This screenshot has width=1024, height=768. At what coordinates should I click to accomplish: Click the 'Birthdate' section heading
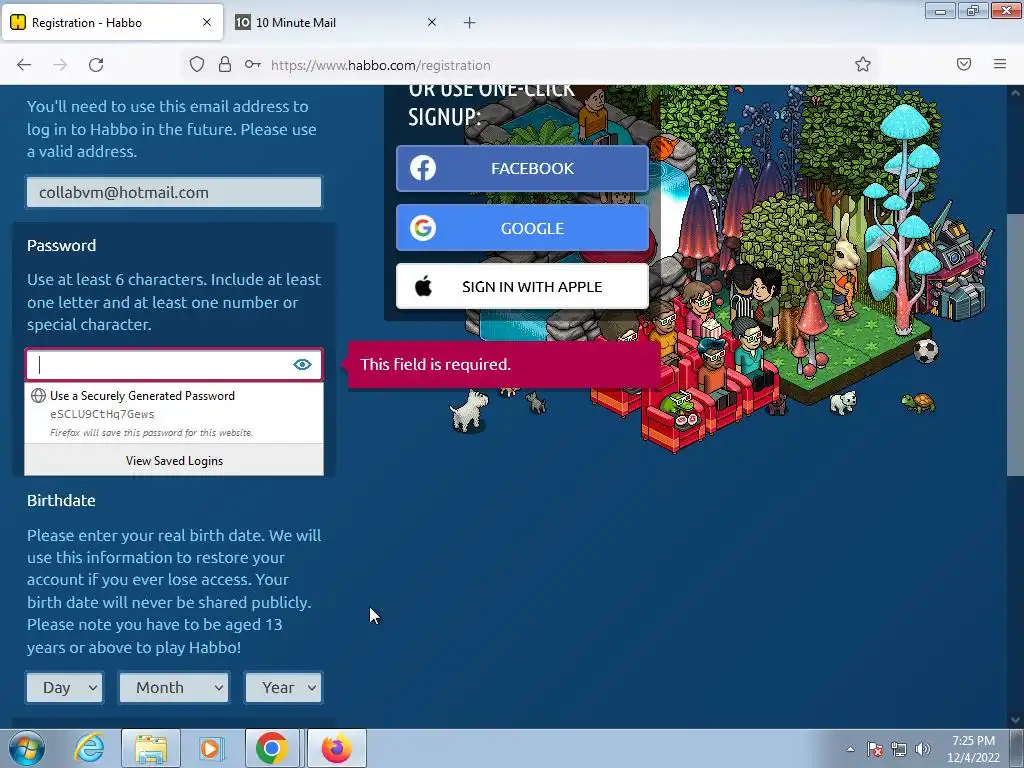click(61, 500)
